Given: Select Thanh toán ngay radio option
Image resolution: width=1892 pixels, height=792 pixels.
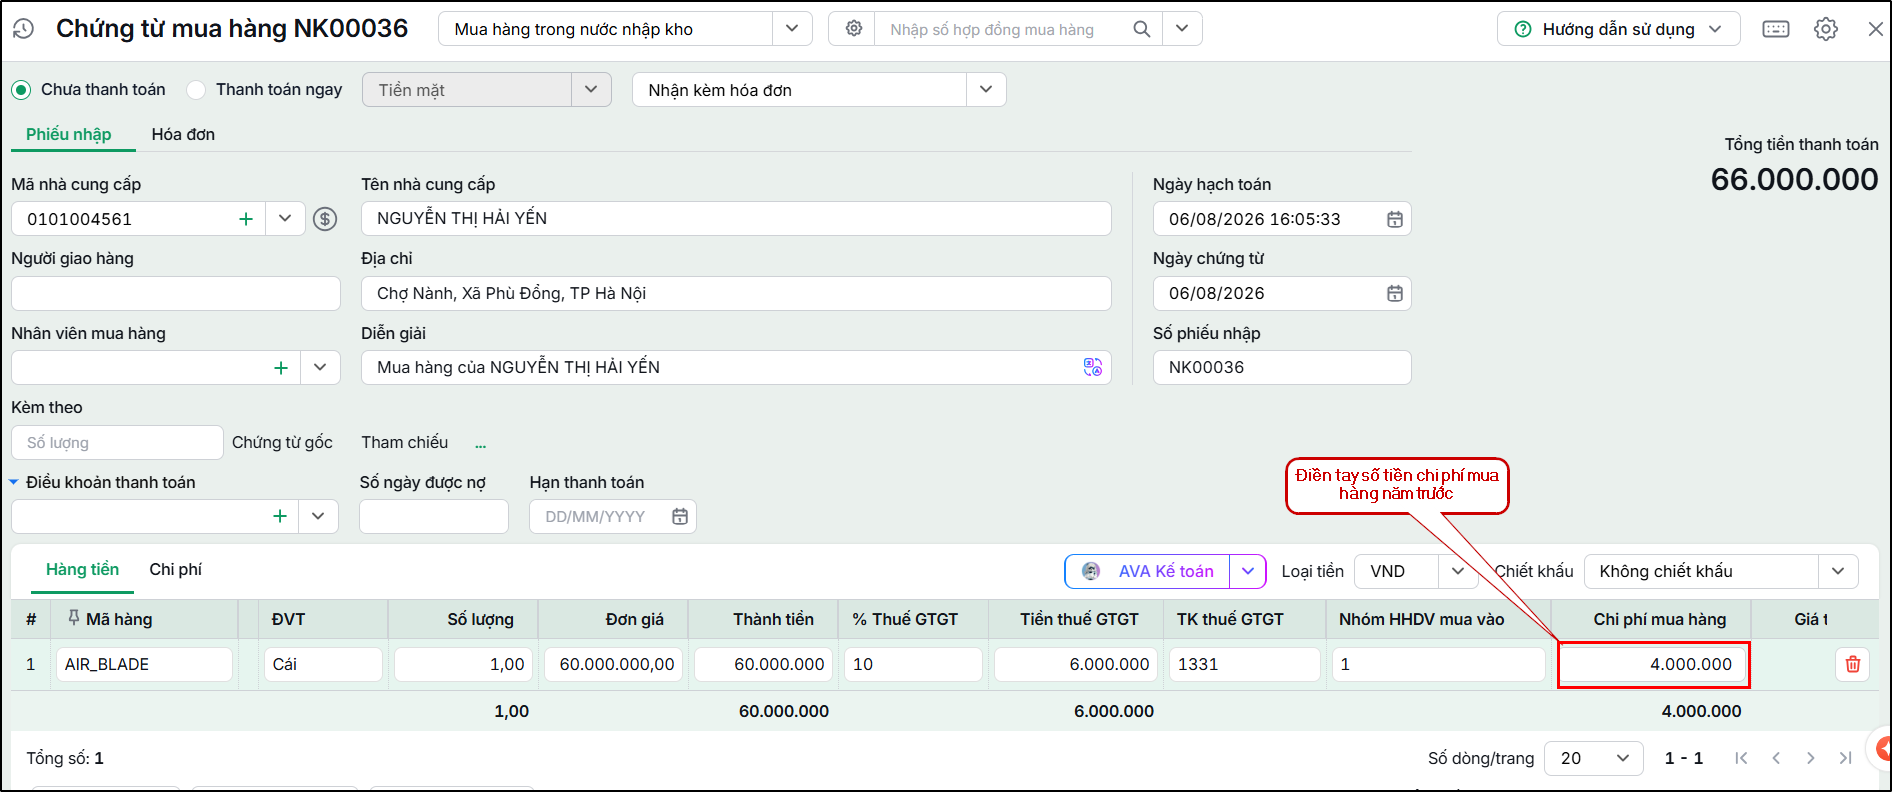Looking at the screenshot, I should 196,90.
